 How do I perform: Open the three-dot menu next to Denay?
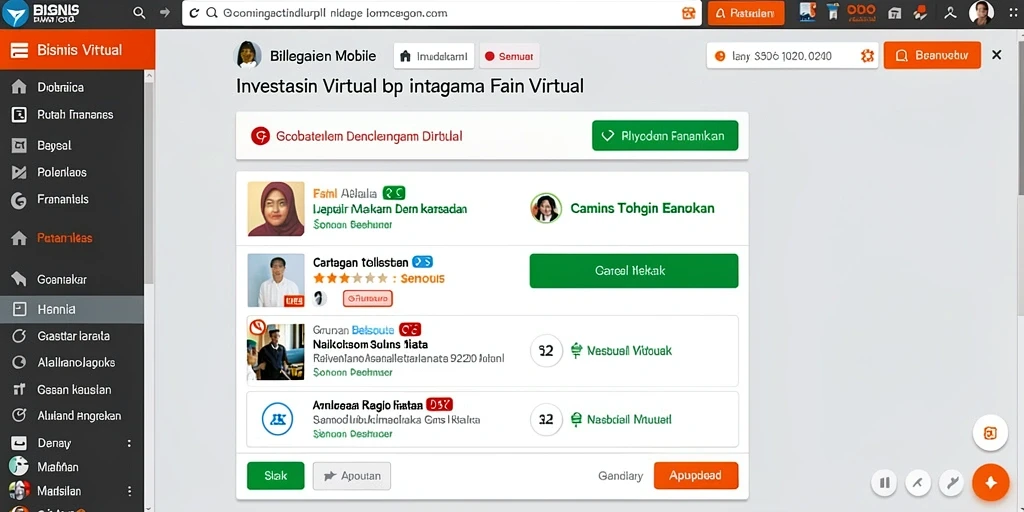coord(129,443)
